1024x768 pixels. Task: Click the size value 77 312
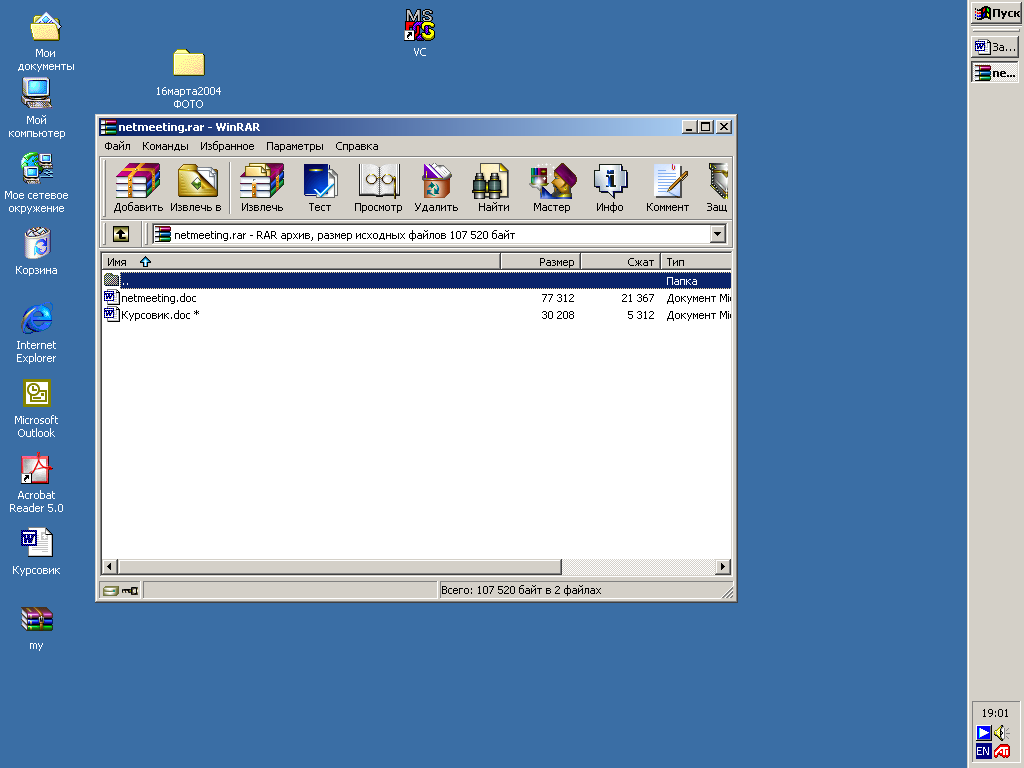coord(558,298)
